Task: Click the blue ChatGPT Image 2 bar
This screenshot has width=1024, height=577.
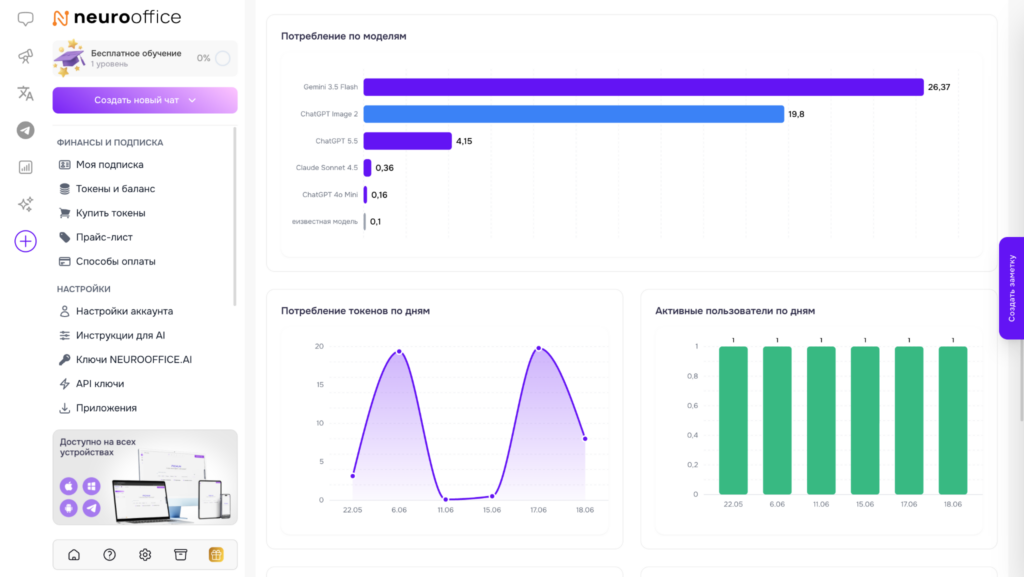Action: coord(573,114)
